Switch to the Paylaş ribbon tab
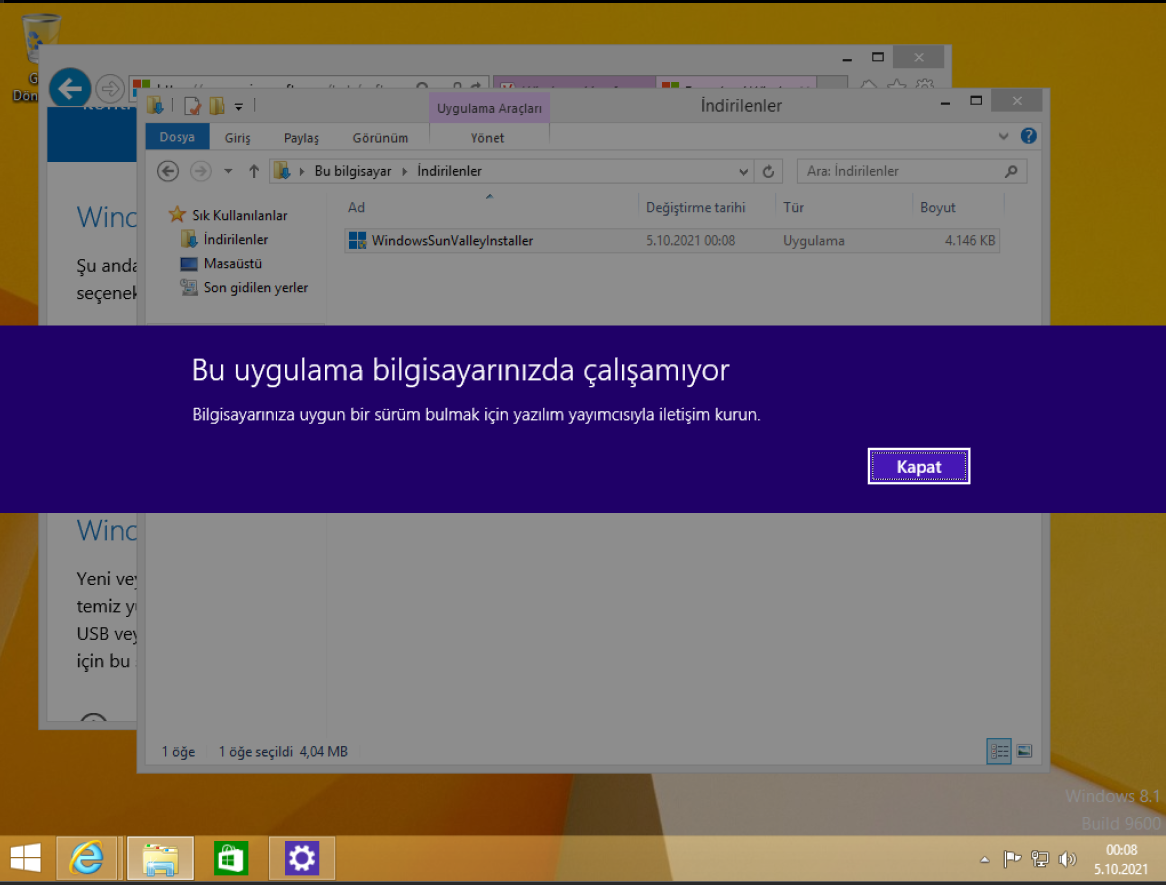Viewport: 1166px width, 885px height. tap(301, 138)
